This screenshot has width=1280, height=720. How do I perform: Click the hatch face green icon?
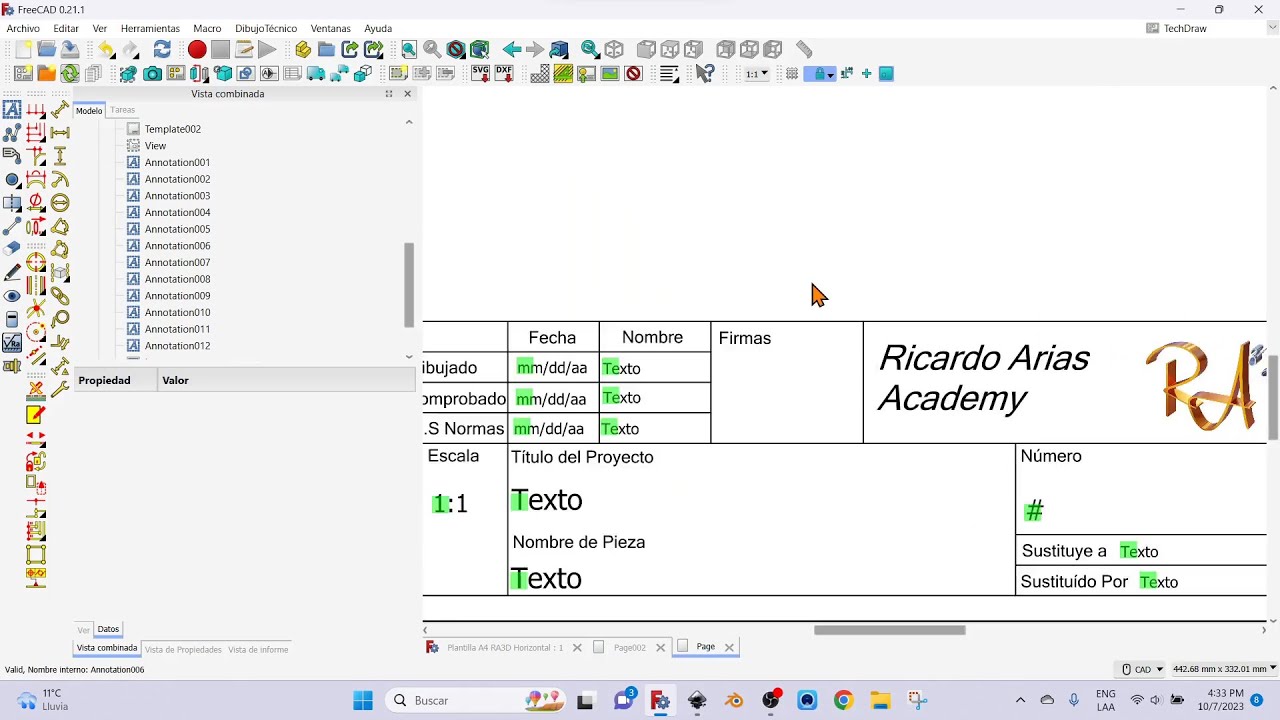563,74
